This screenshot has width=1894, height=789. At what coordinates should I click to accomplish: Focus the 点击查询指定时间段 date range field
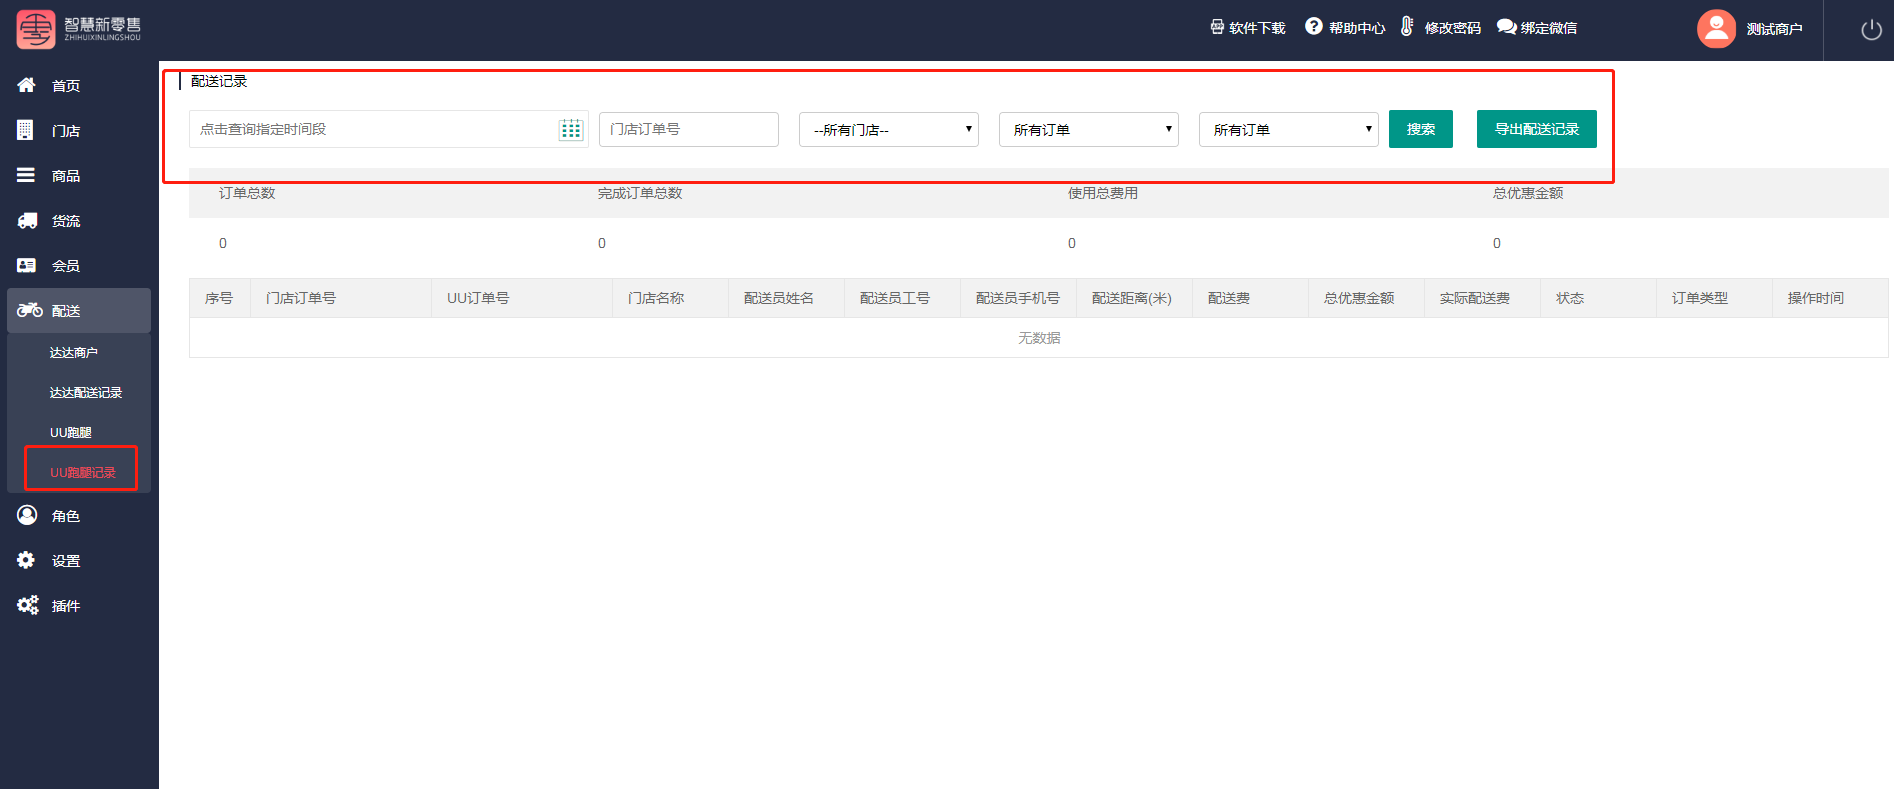coord(388,129)
